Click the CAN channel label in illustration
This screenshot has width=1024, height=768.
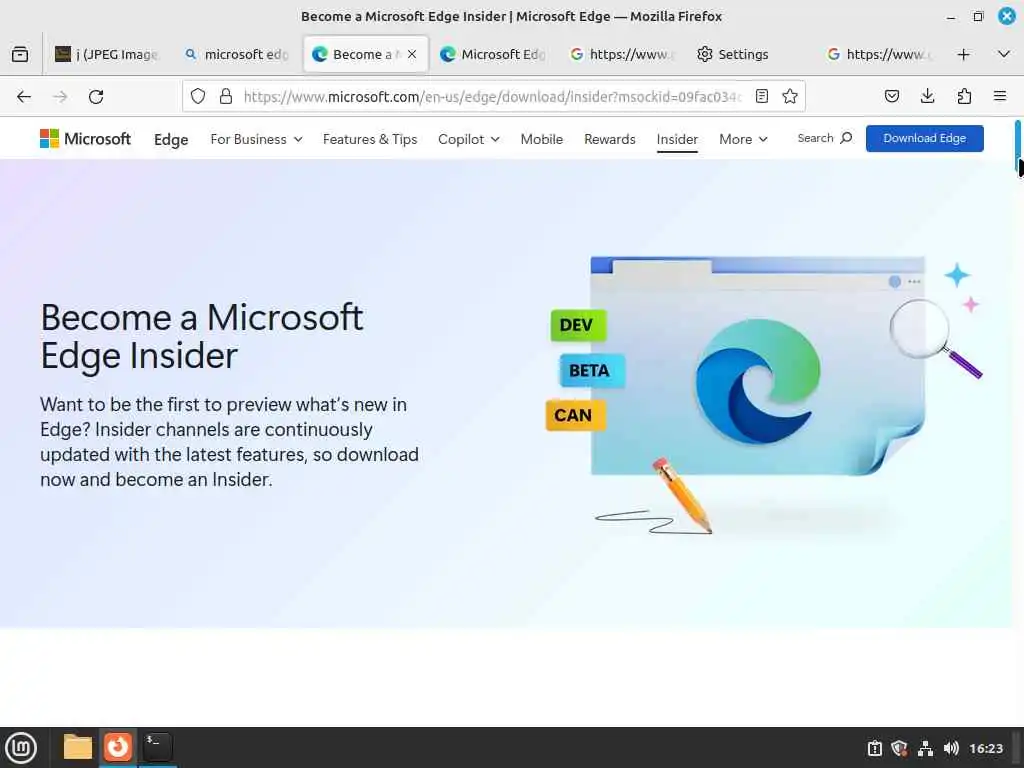pos(574,415)
